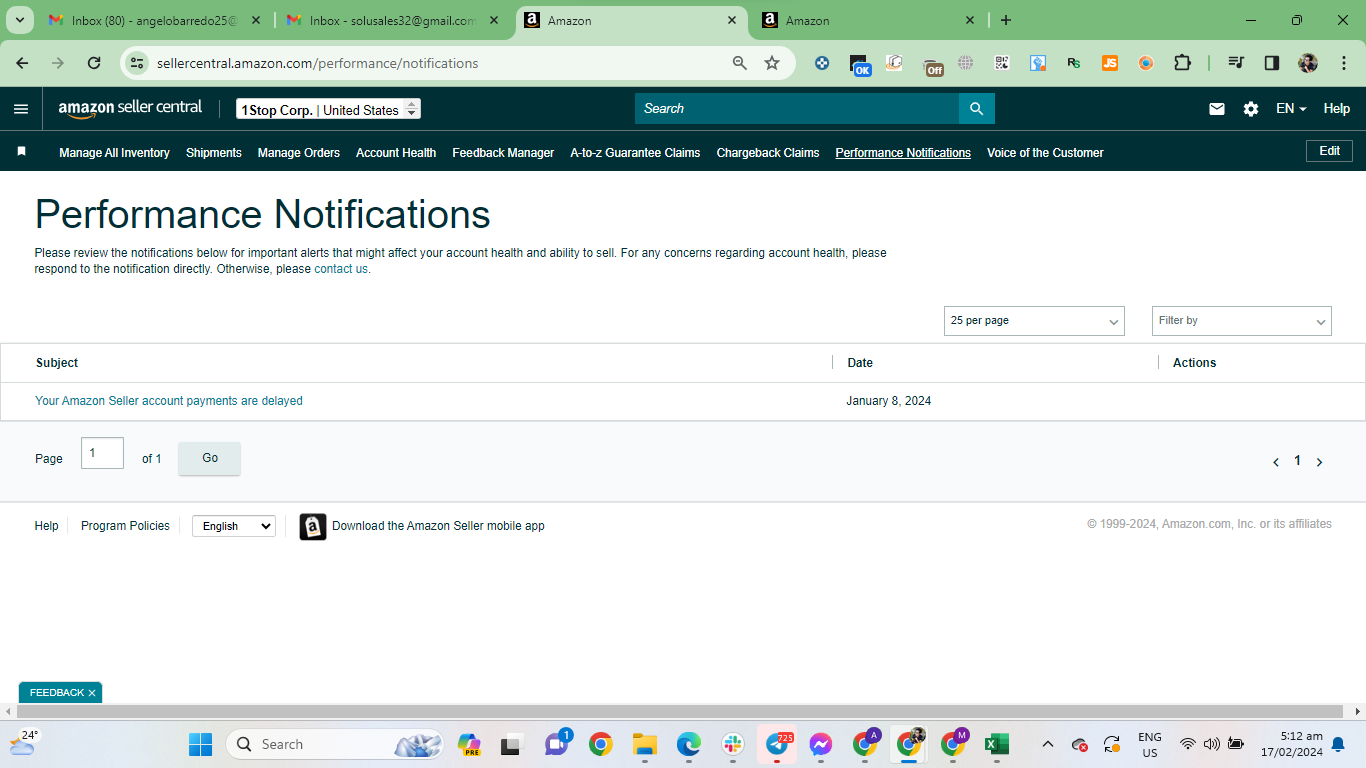
Task: Close the solusales32 Gmail Inbox tab
Action: (x=494, y=20)
